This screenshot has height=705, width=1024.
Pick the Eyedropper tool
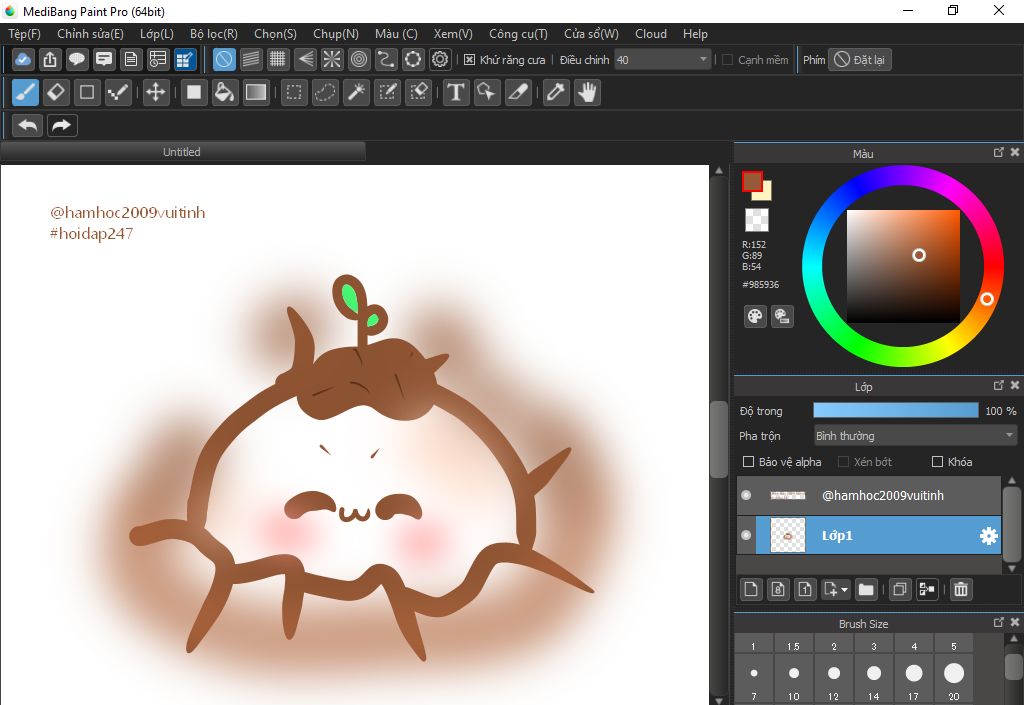[556, 92]
